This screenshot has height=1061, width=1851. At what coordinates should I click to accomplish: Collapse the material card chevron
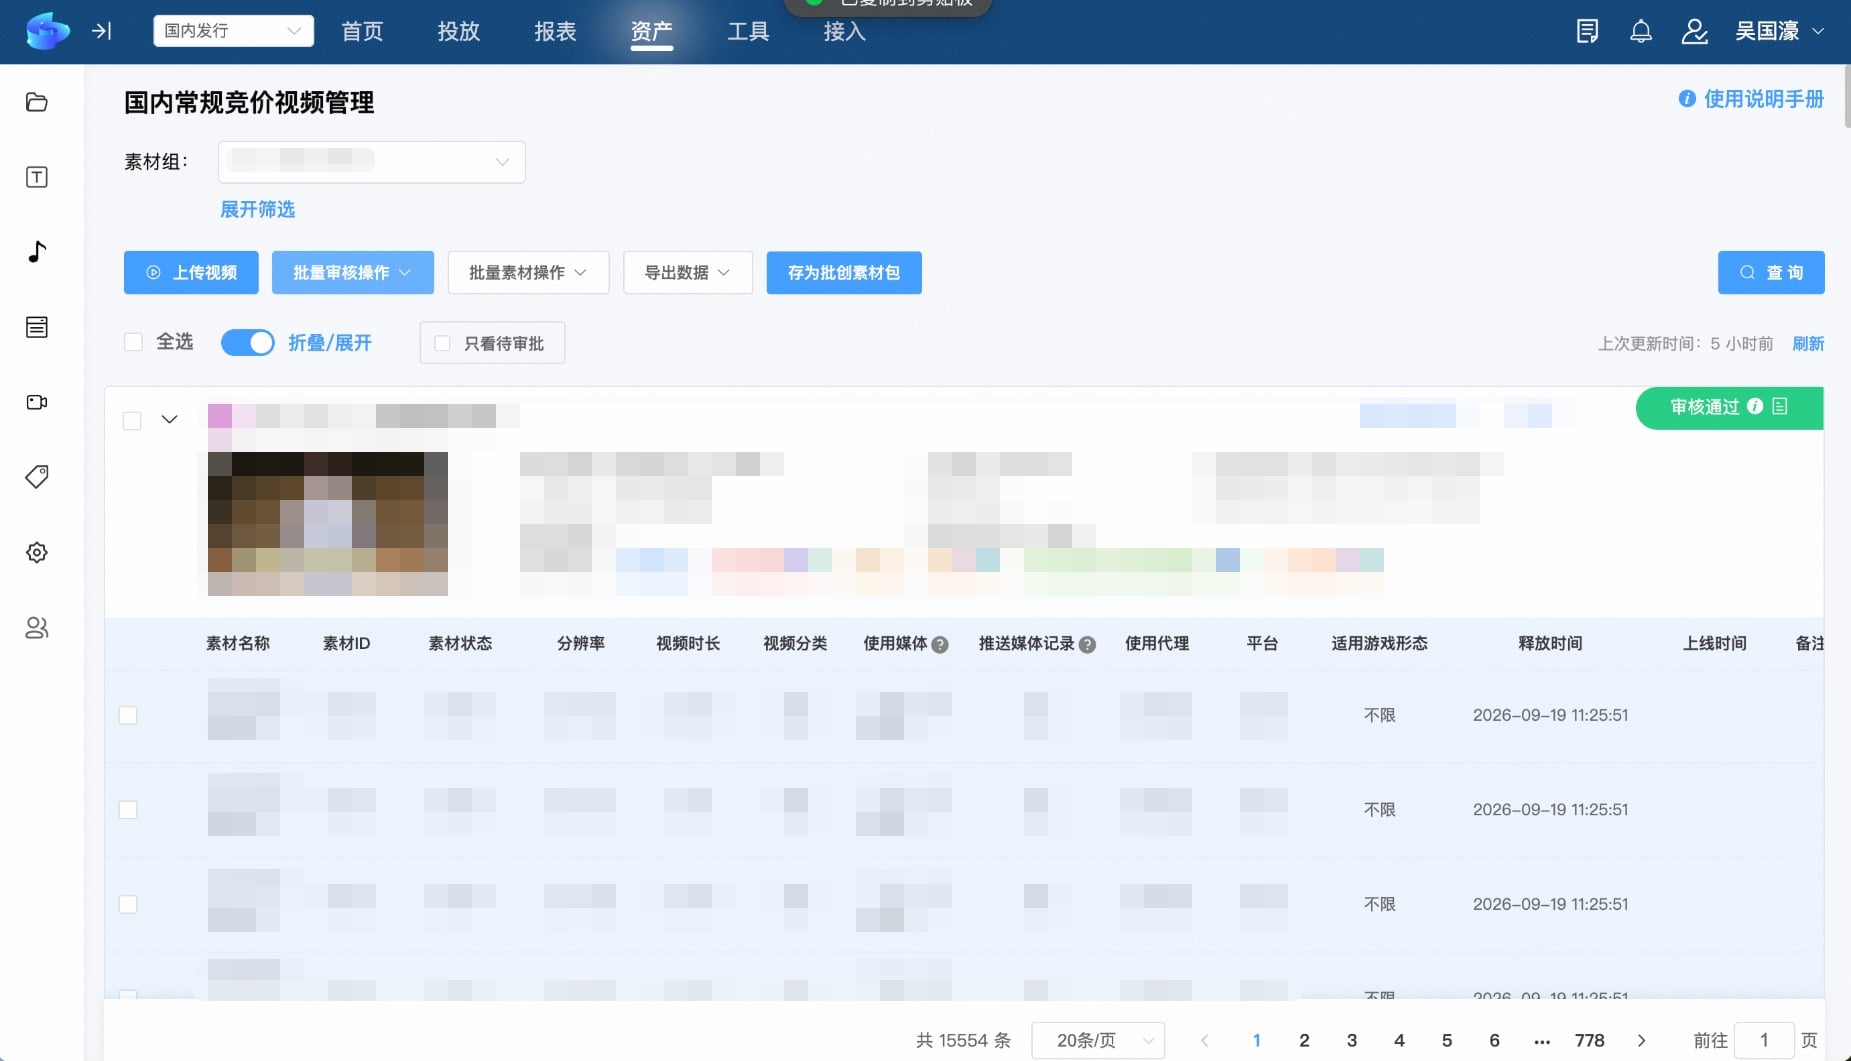click(x=169, y=420)
